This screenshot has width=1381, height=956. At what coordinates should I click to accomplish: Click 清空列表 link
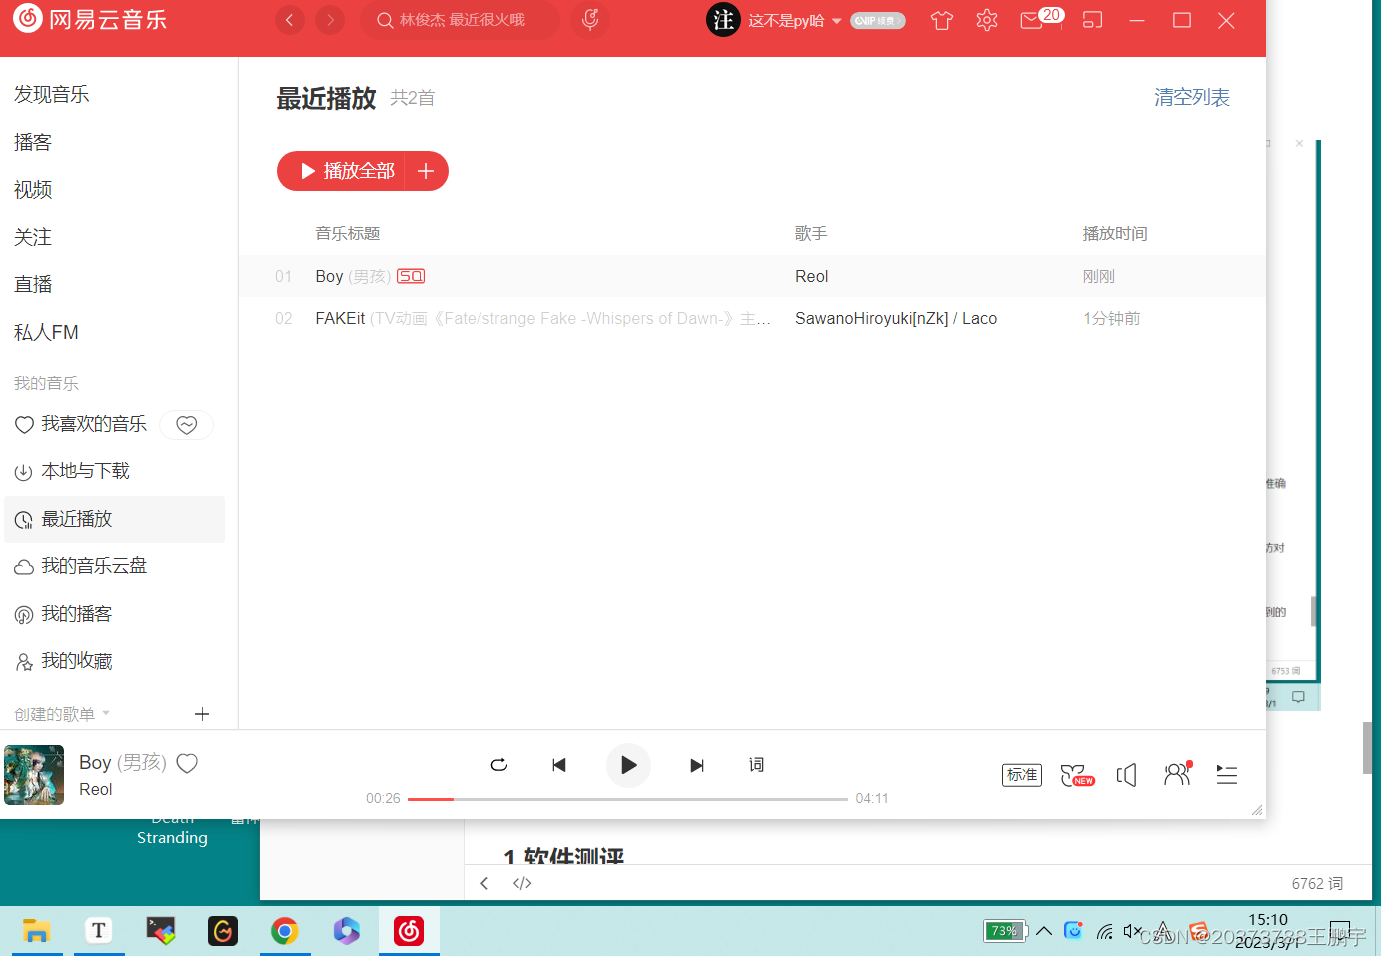[x=1192, y=97]
